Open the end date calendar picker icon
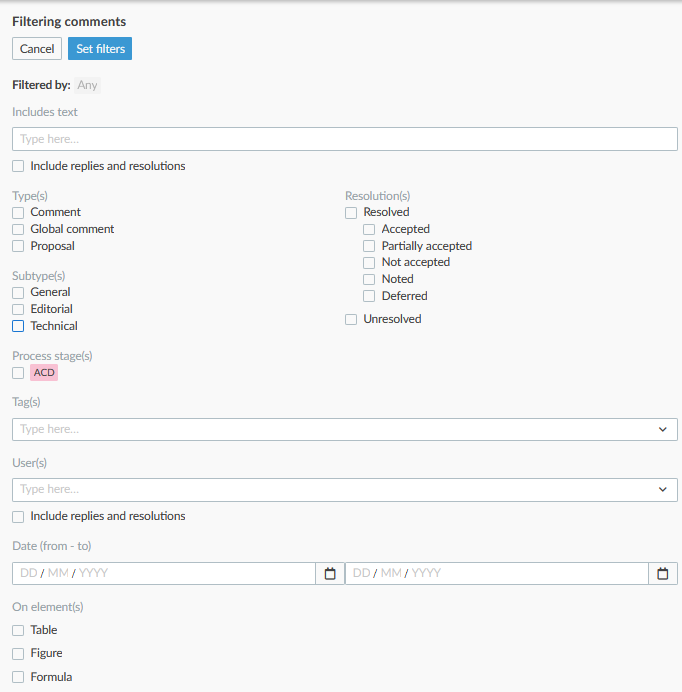The image size is (682, 692). (663, 573)
